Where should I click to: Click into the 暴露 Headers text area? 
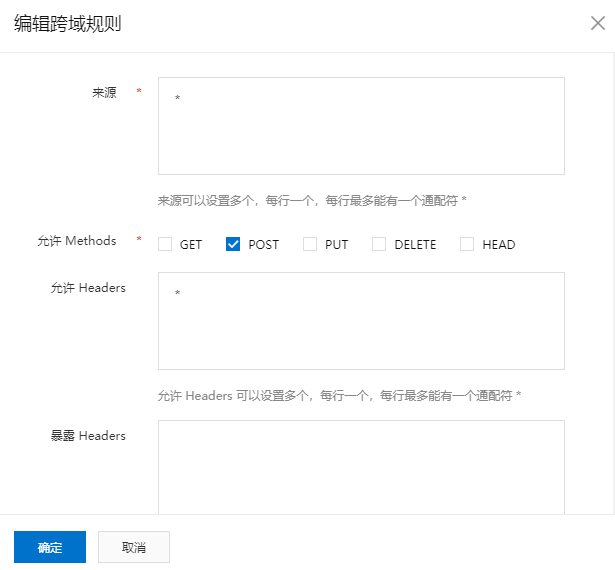pyautogui.click(x=361, y=467)
